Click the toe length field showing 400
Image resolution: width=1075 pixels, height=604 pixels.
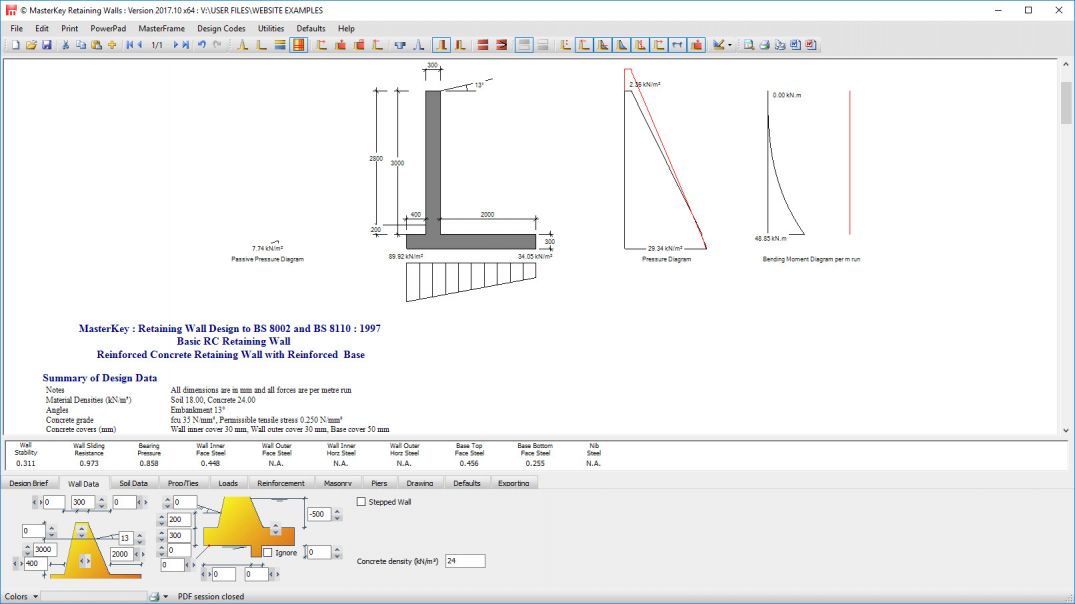pyautogui.click(x=35, y=564)
